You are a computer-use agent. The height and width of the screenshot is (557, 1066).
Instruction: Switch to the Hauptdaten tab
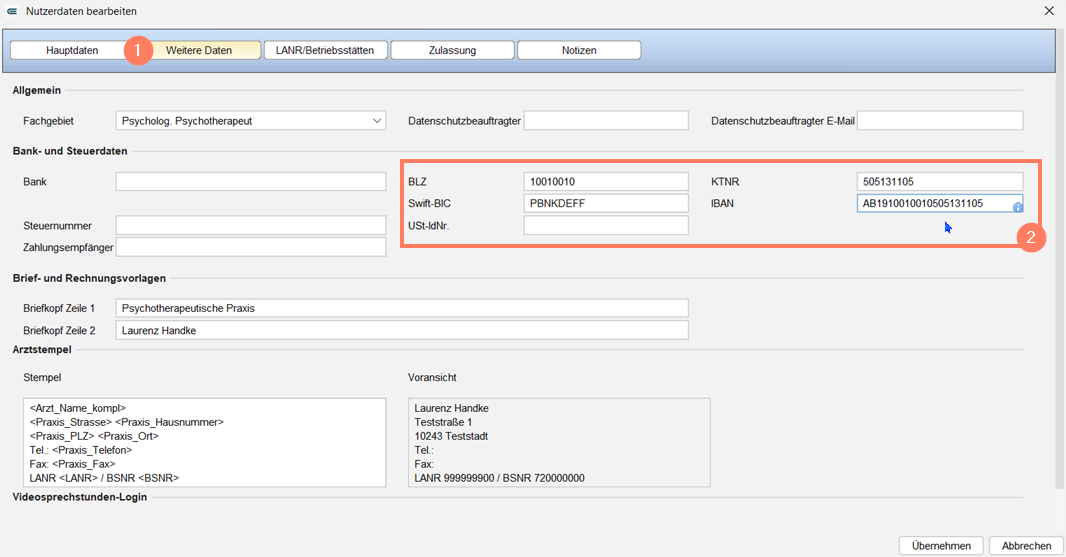click(72, 50)
